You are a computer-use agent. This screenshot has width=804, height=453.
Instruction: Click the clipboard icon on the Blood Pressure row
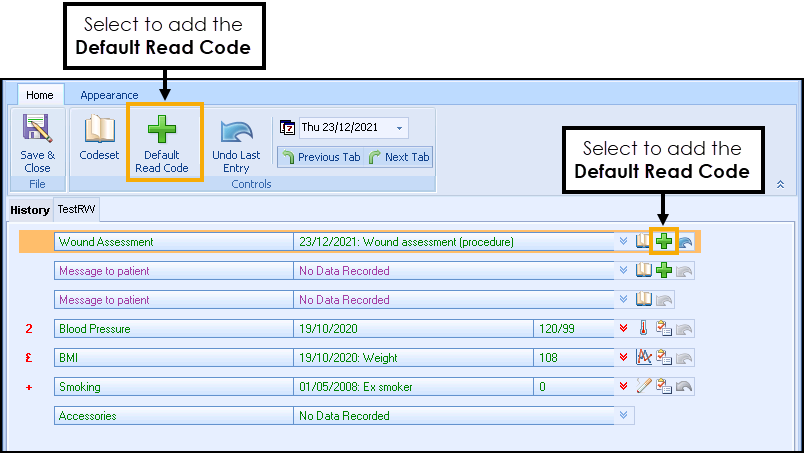pos(664,328)
